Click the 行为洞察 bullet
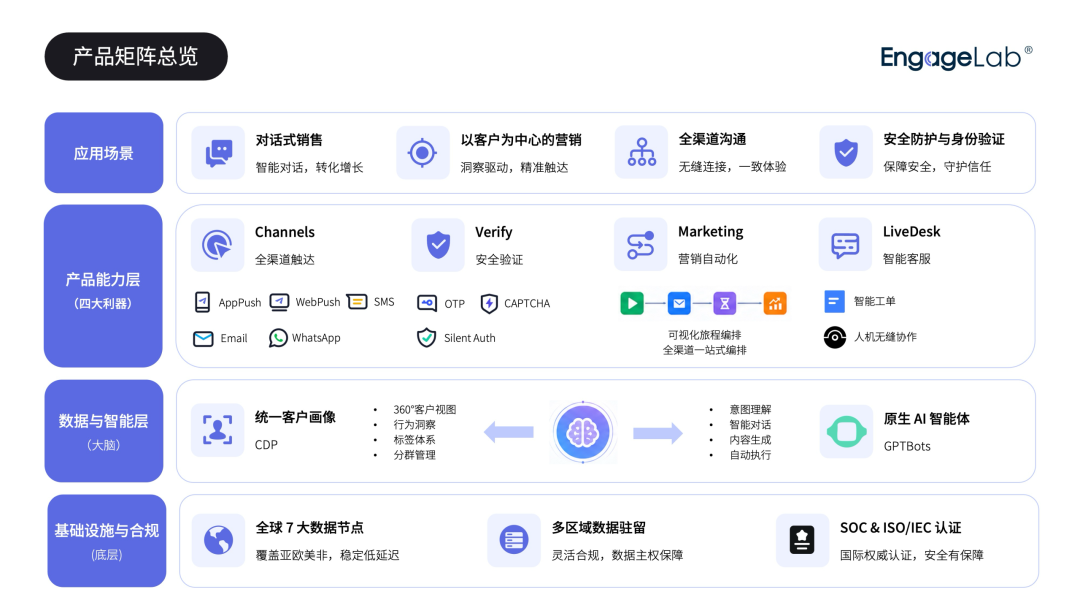This screenshot has height=608, width=1080. coord(415,425)
